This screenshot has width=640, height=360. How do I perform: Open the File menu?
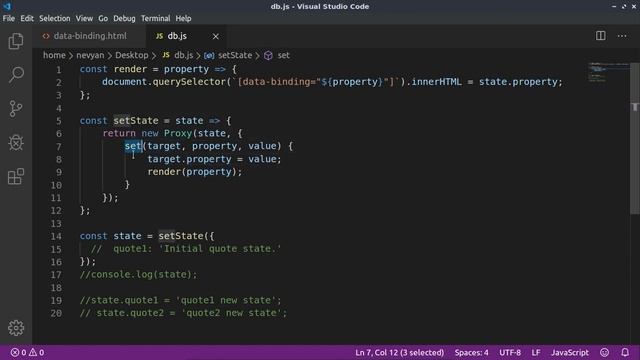click(x=9, y=18)
